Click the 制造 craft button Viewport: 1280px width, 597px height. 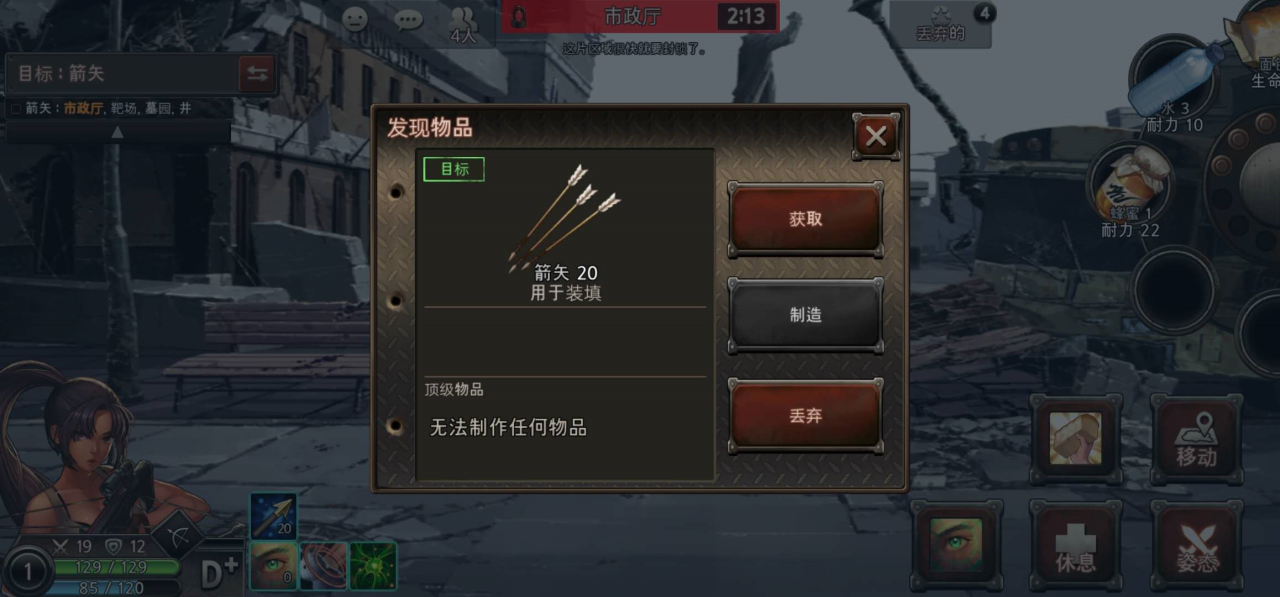point(805,315)
